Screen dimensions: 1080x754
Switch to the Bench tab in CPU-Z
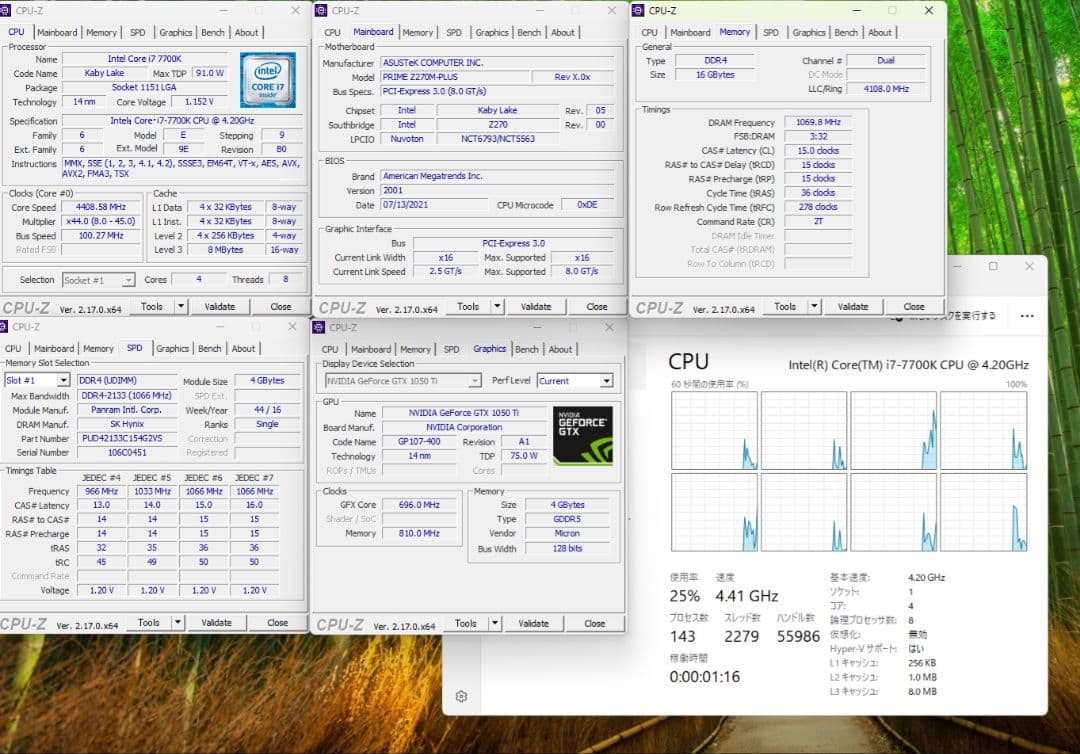[213, 32]
